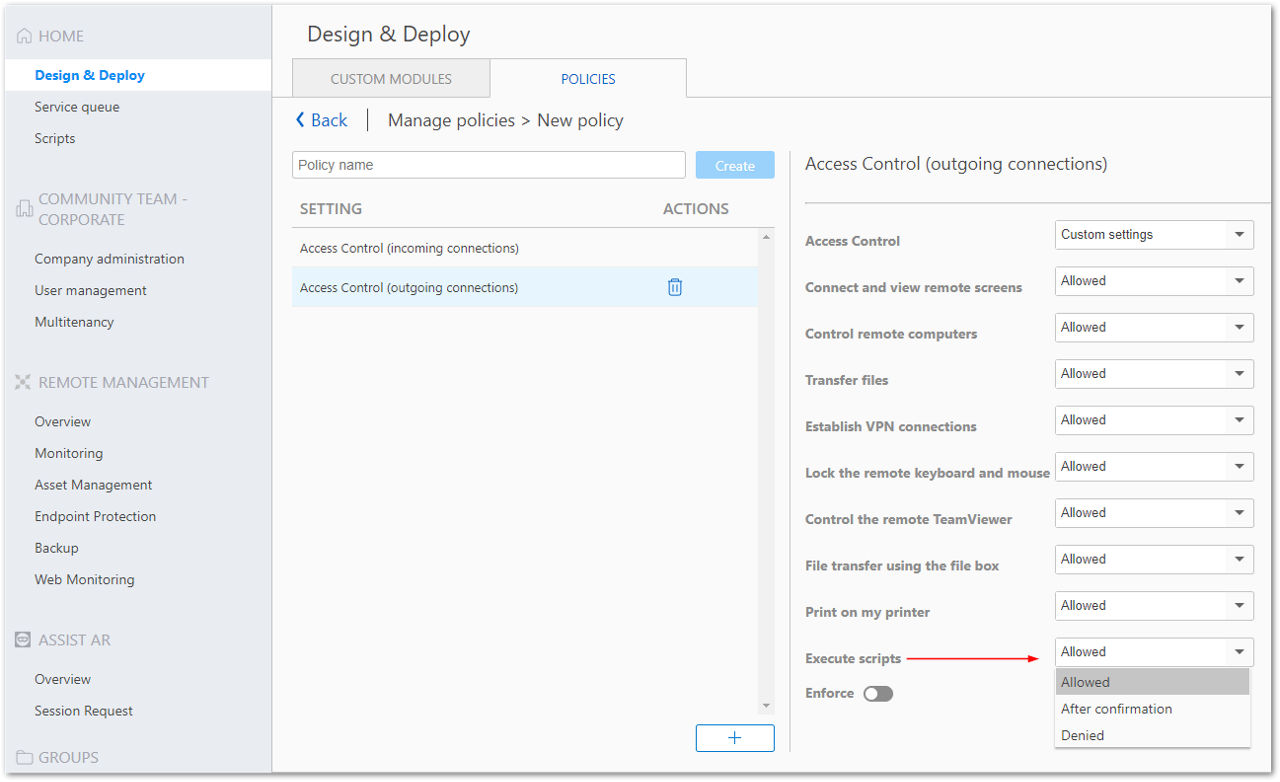This screenshot has height=782, width=1280.
Task: Delete the outgoing connections setting with trash icon
Action: click(x=675, y=287)
